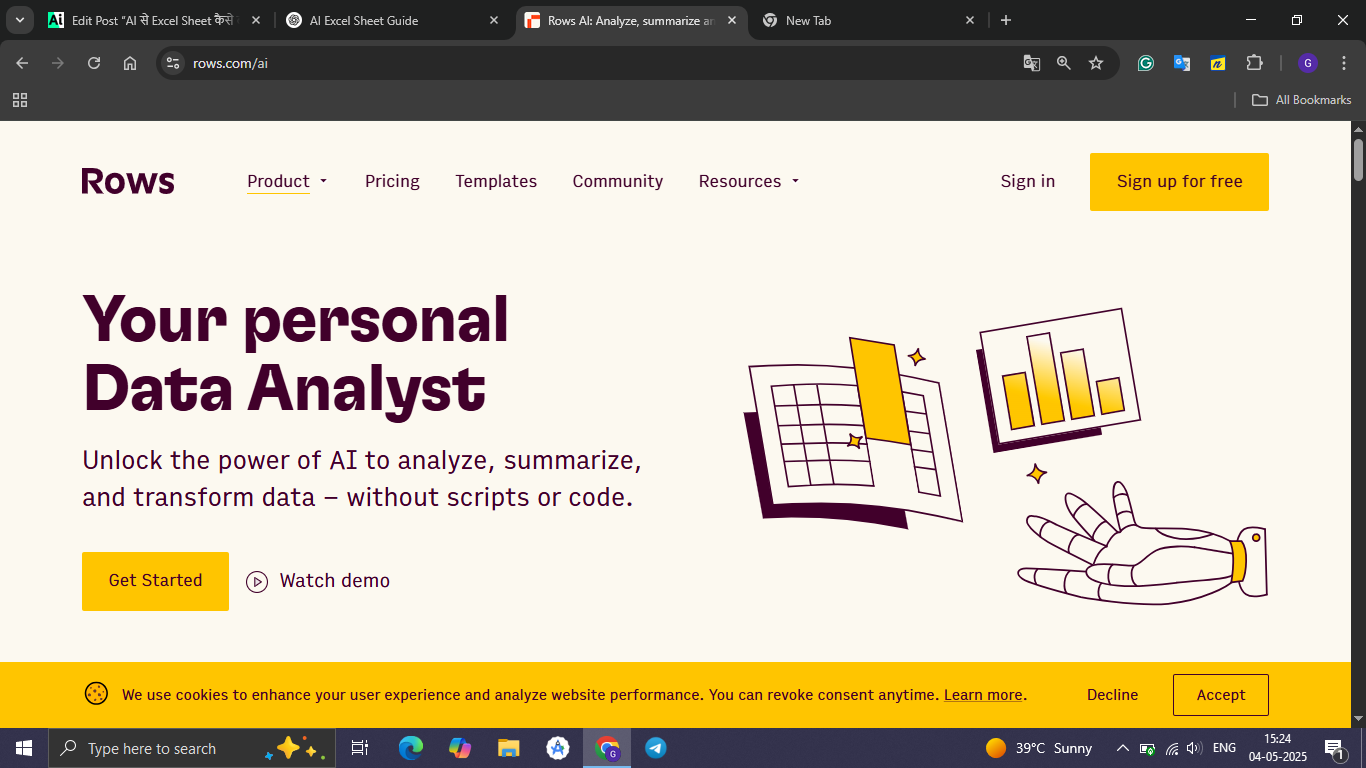Open Telegram from taskbar
1366x768 pixels.
coord(656,748)
